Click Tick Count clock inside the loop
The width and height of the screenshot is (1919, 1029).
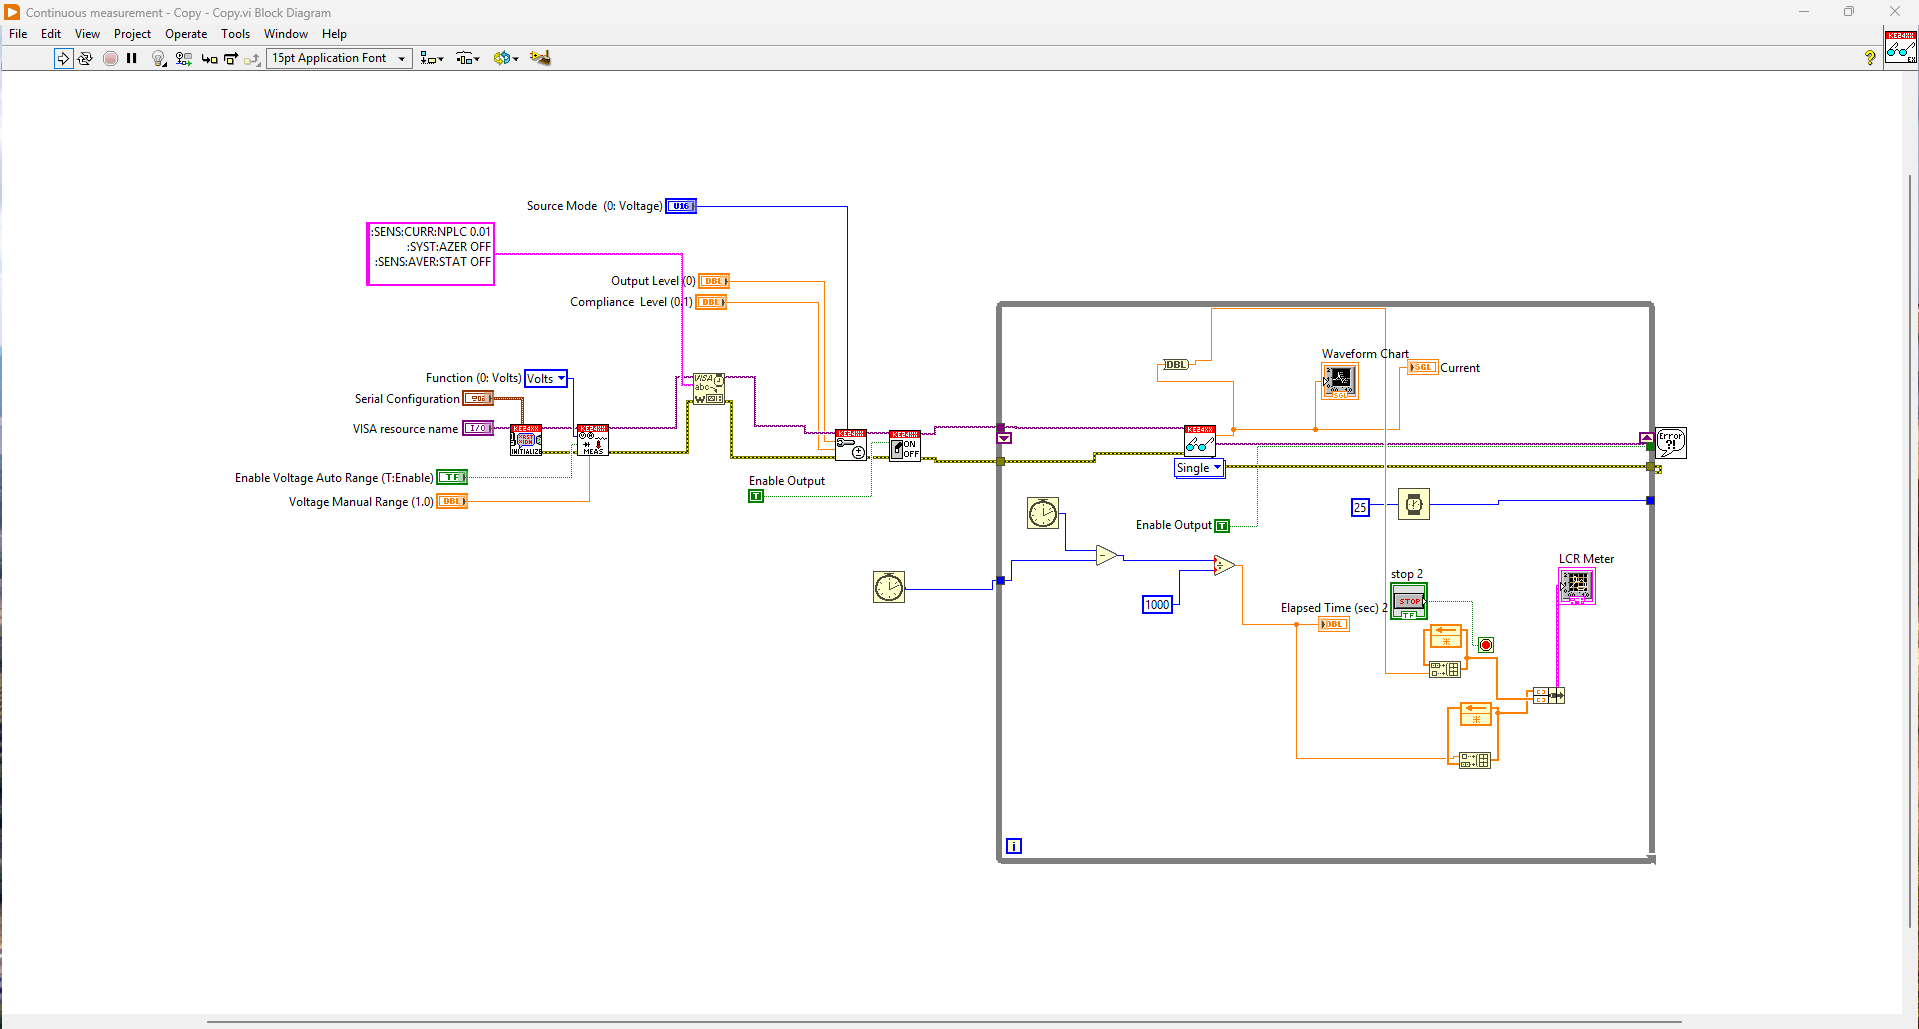[x=1043, y=513]
